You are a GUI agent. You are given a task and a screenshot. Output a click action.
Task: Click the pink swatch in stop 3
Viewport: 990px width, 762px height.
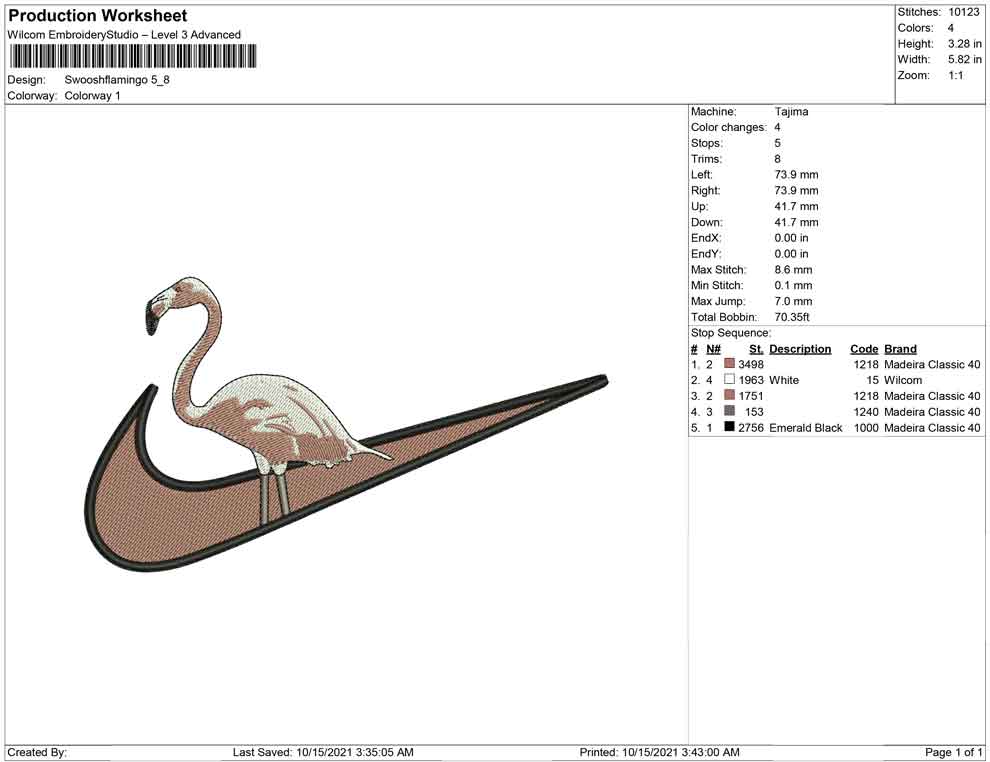click(729, 395)
